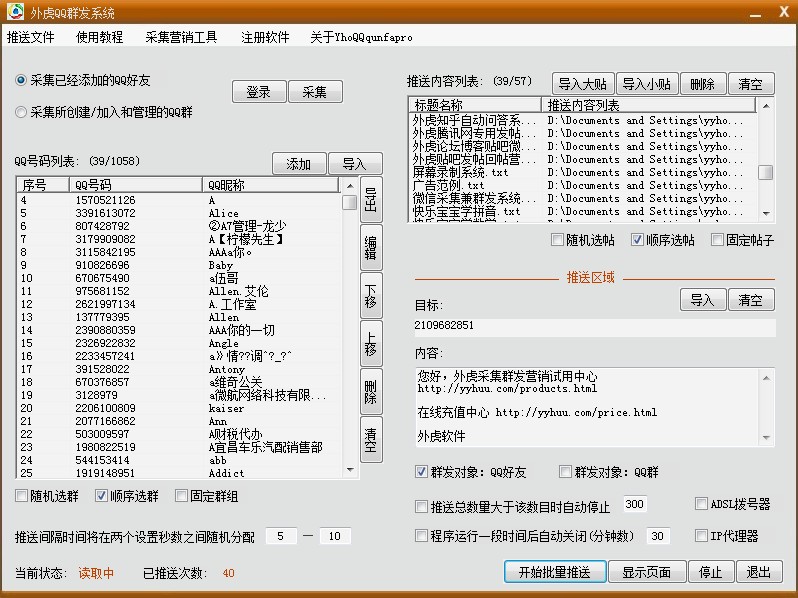Click the app logo icon in title bar
This screenshot has width=798, height=598.
(x=15, y=11)
